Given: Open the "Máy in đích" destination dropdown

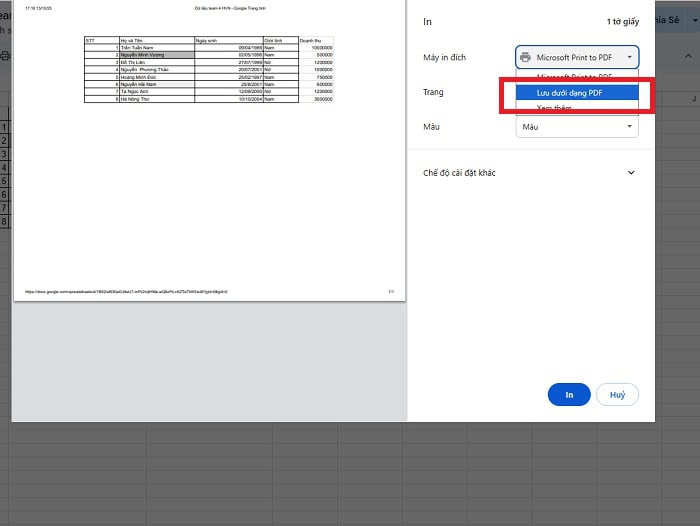Looking at the screenshot, I should point(577,58).
